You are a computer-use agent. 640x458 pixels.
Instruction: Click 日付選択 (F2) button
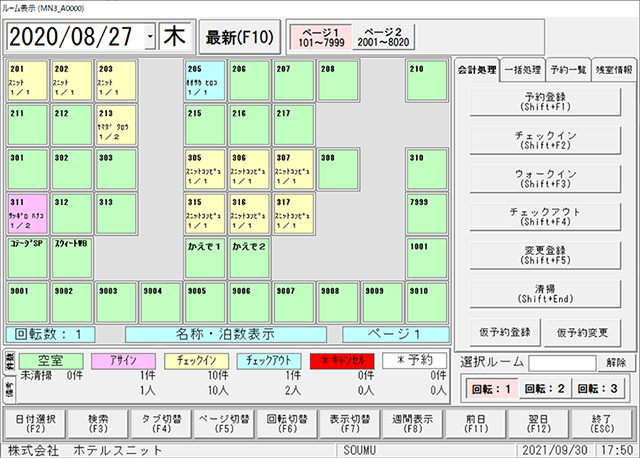[x=35, y=424]
